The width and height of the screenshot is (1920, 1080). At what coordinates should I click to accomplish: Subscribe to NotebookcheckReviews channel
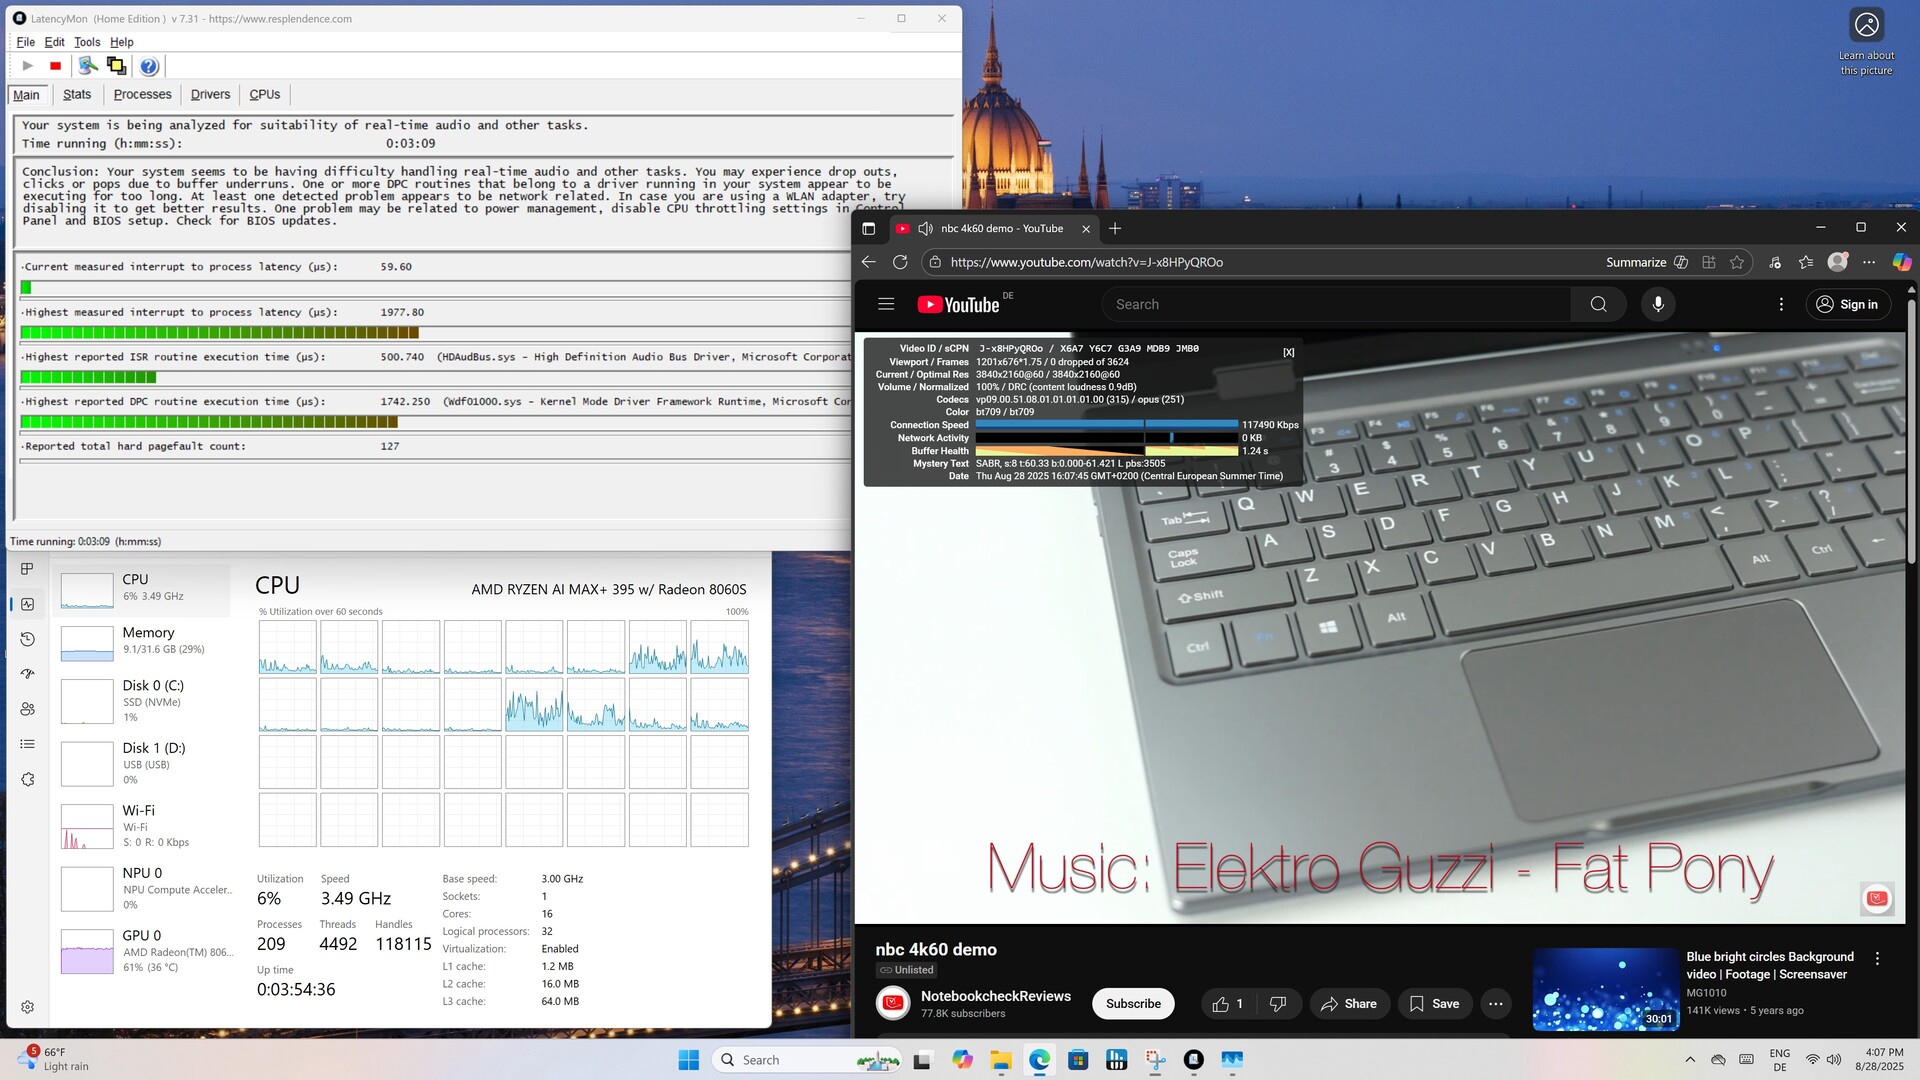coord(1133,1004)
